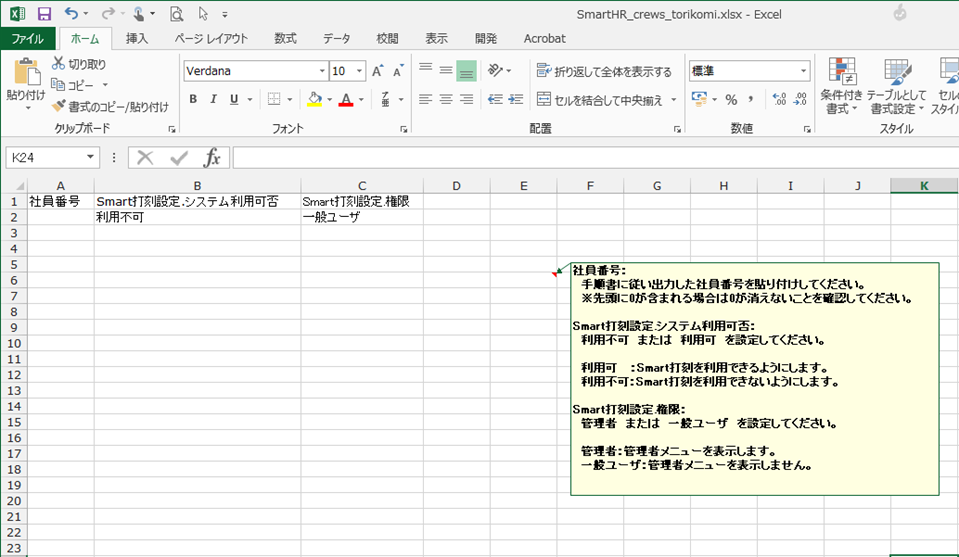Decrease the font size
Image resolution: width=959 pixels, height=557 pixels.
tap(398, 71)
